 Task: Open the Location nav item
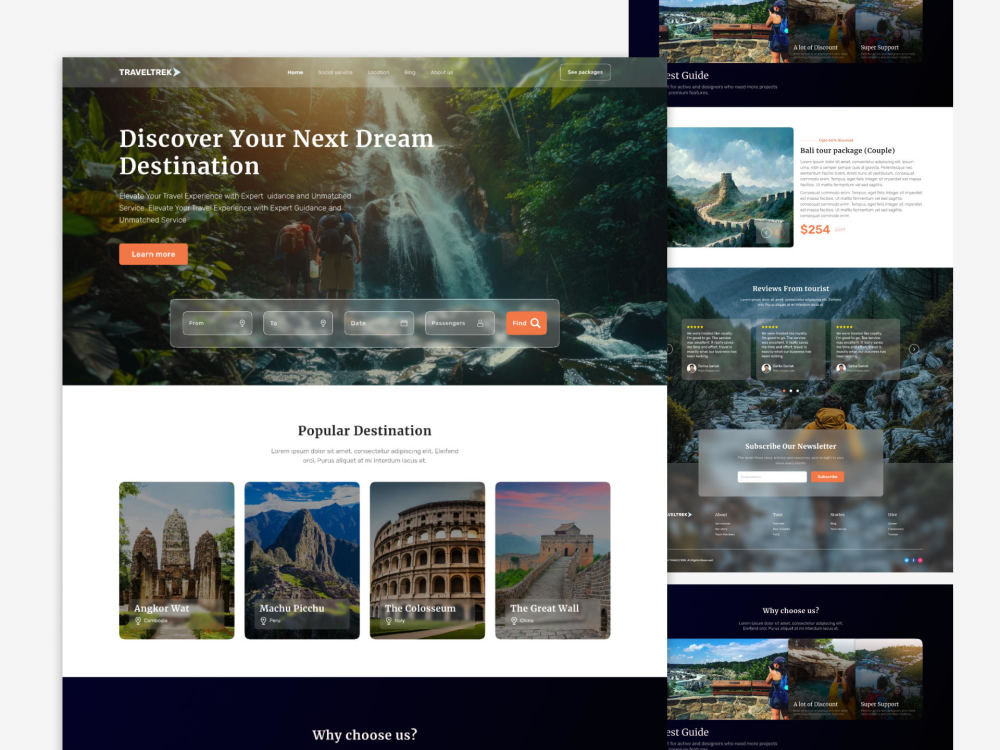[x=378, y=72]
